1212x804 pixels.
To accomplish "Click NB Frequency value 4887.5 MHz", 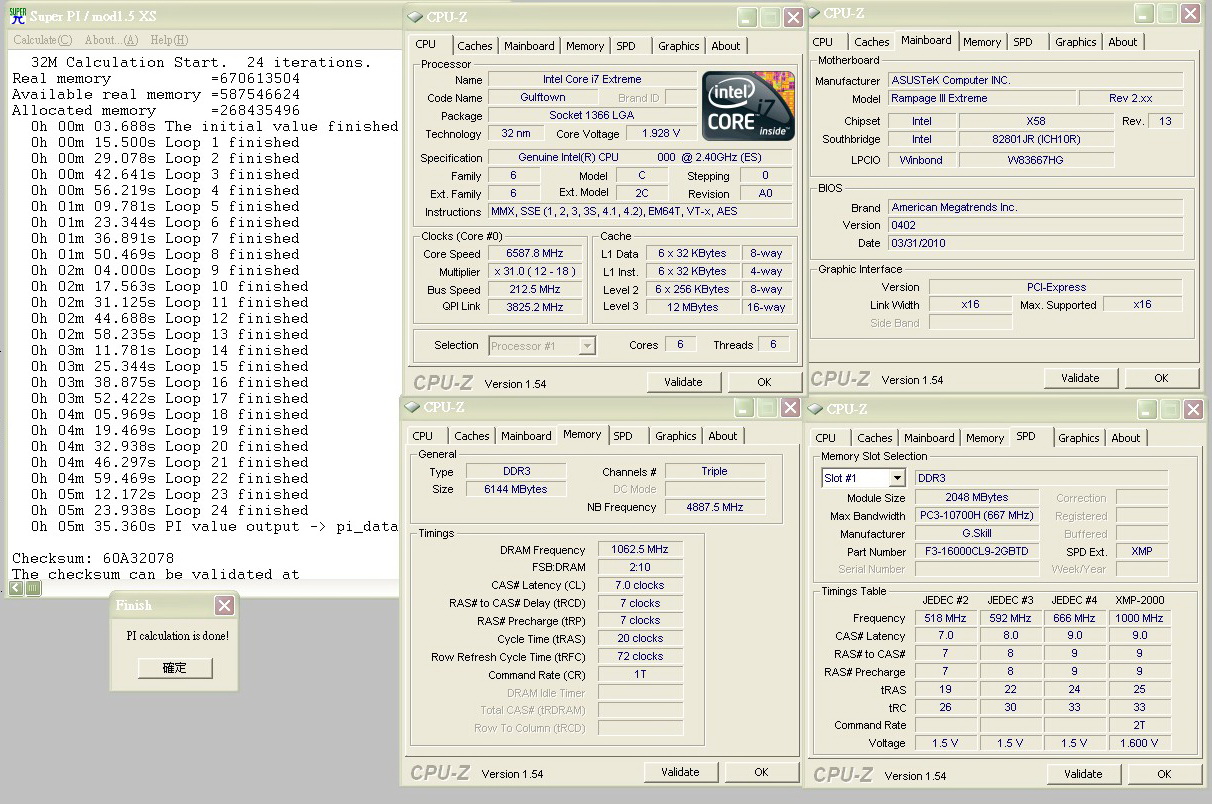I will (x=714, y=507).
